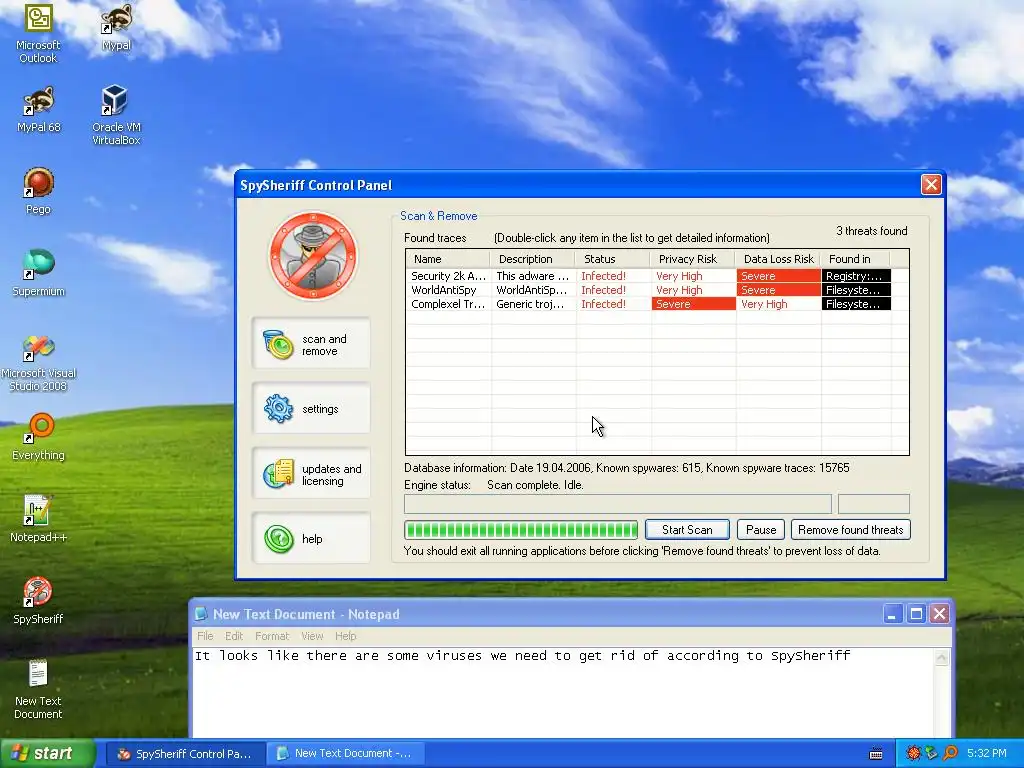Close the SpySheriff Control Panel window
The height and width of the screenshot is (768, 1024).
pyautogui.click(x=931, y=185)
